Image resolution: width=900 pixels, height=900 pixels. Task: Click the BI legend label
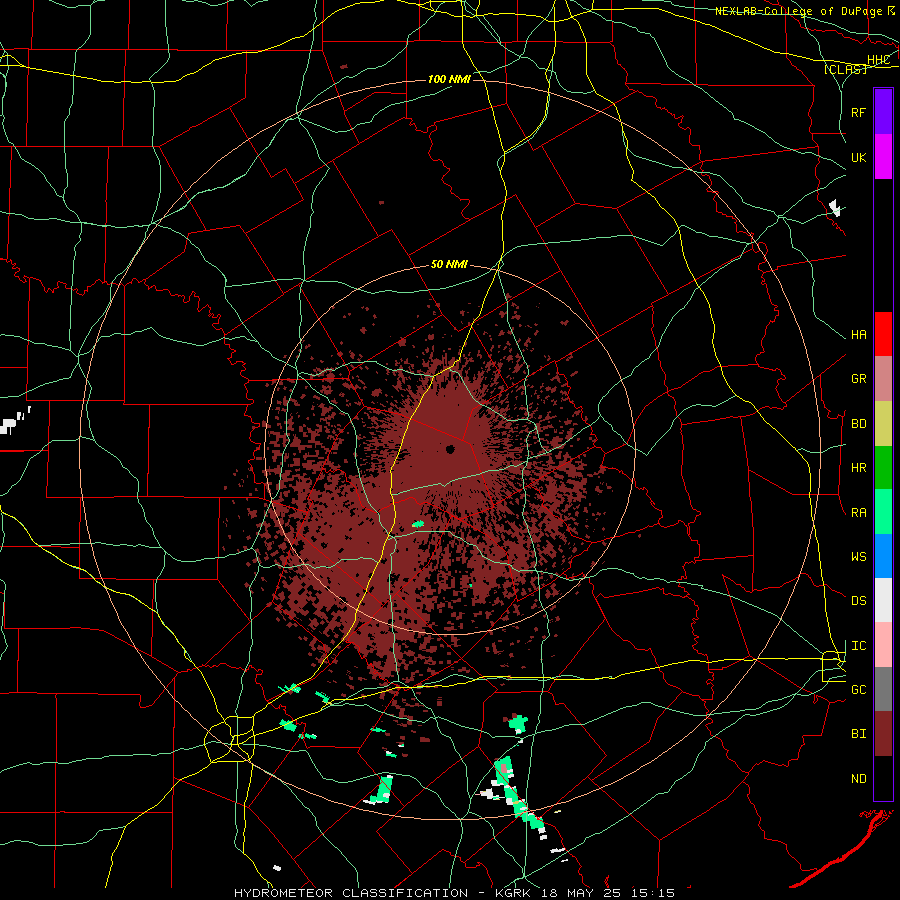[x=859, y=734]
